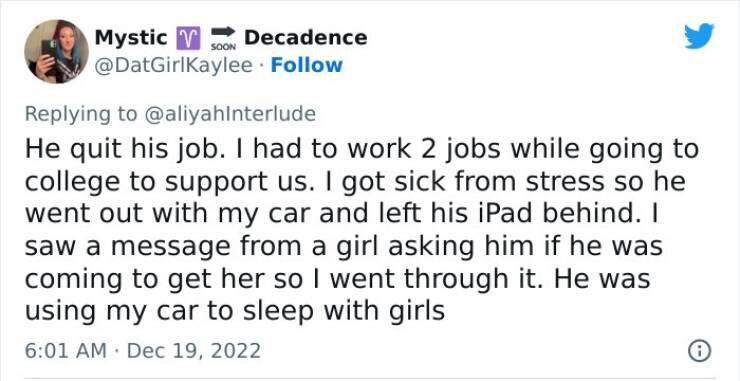740x381 pixels.
Task: Click the phrase college to support us
Action: coord(166,181)
